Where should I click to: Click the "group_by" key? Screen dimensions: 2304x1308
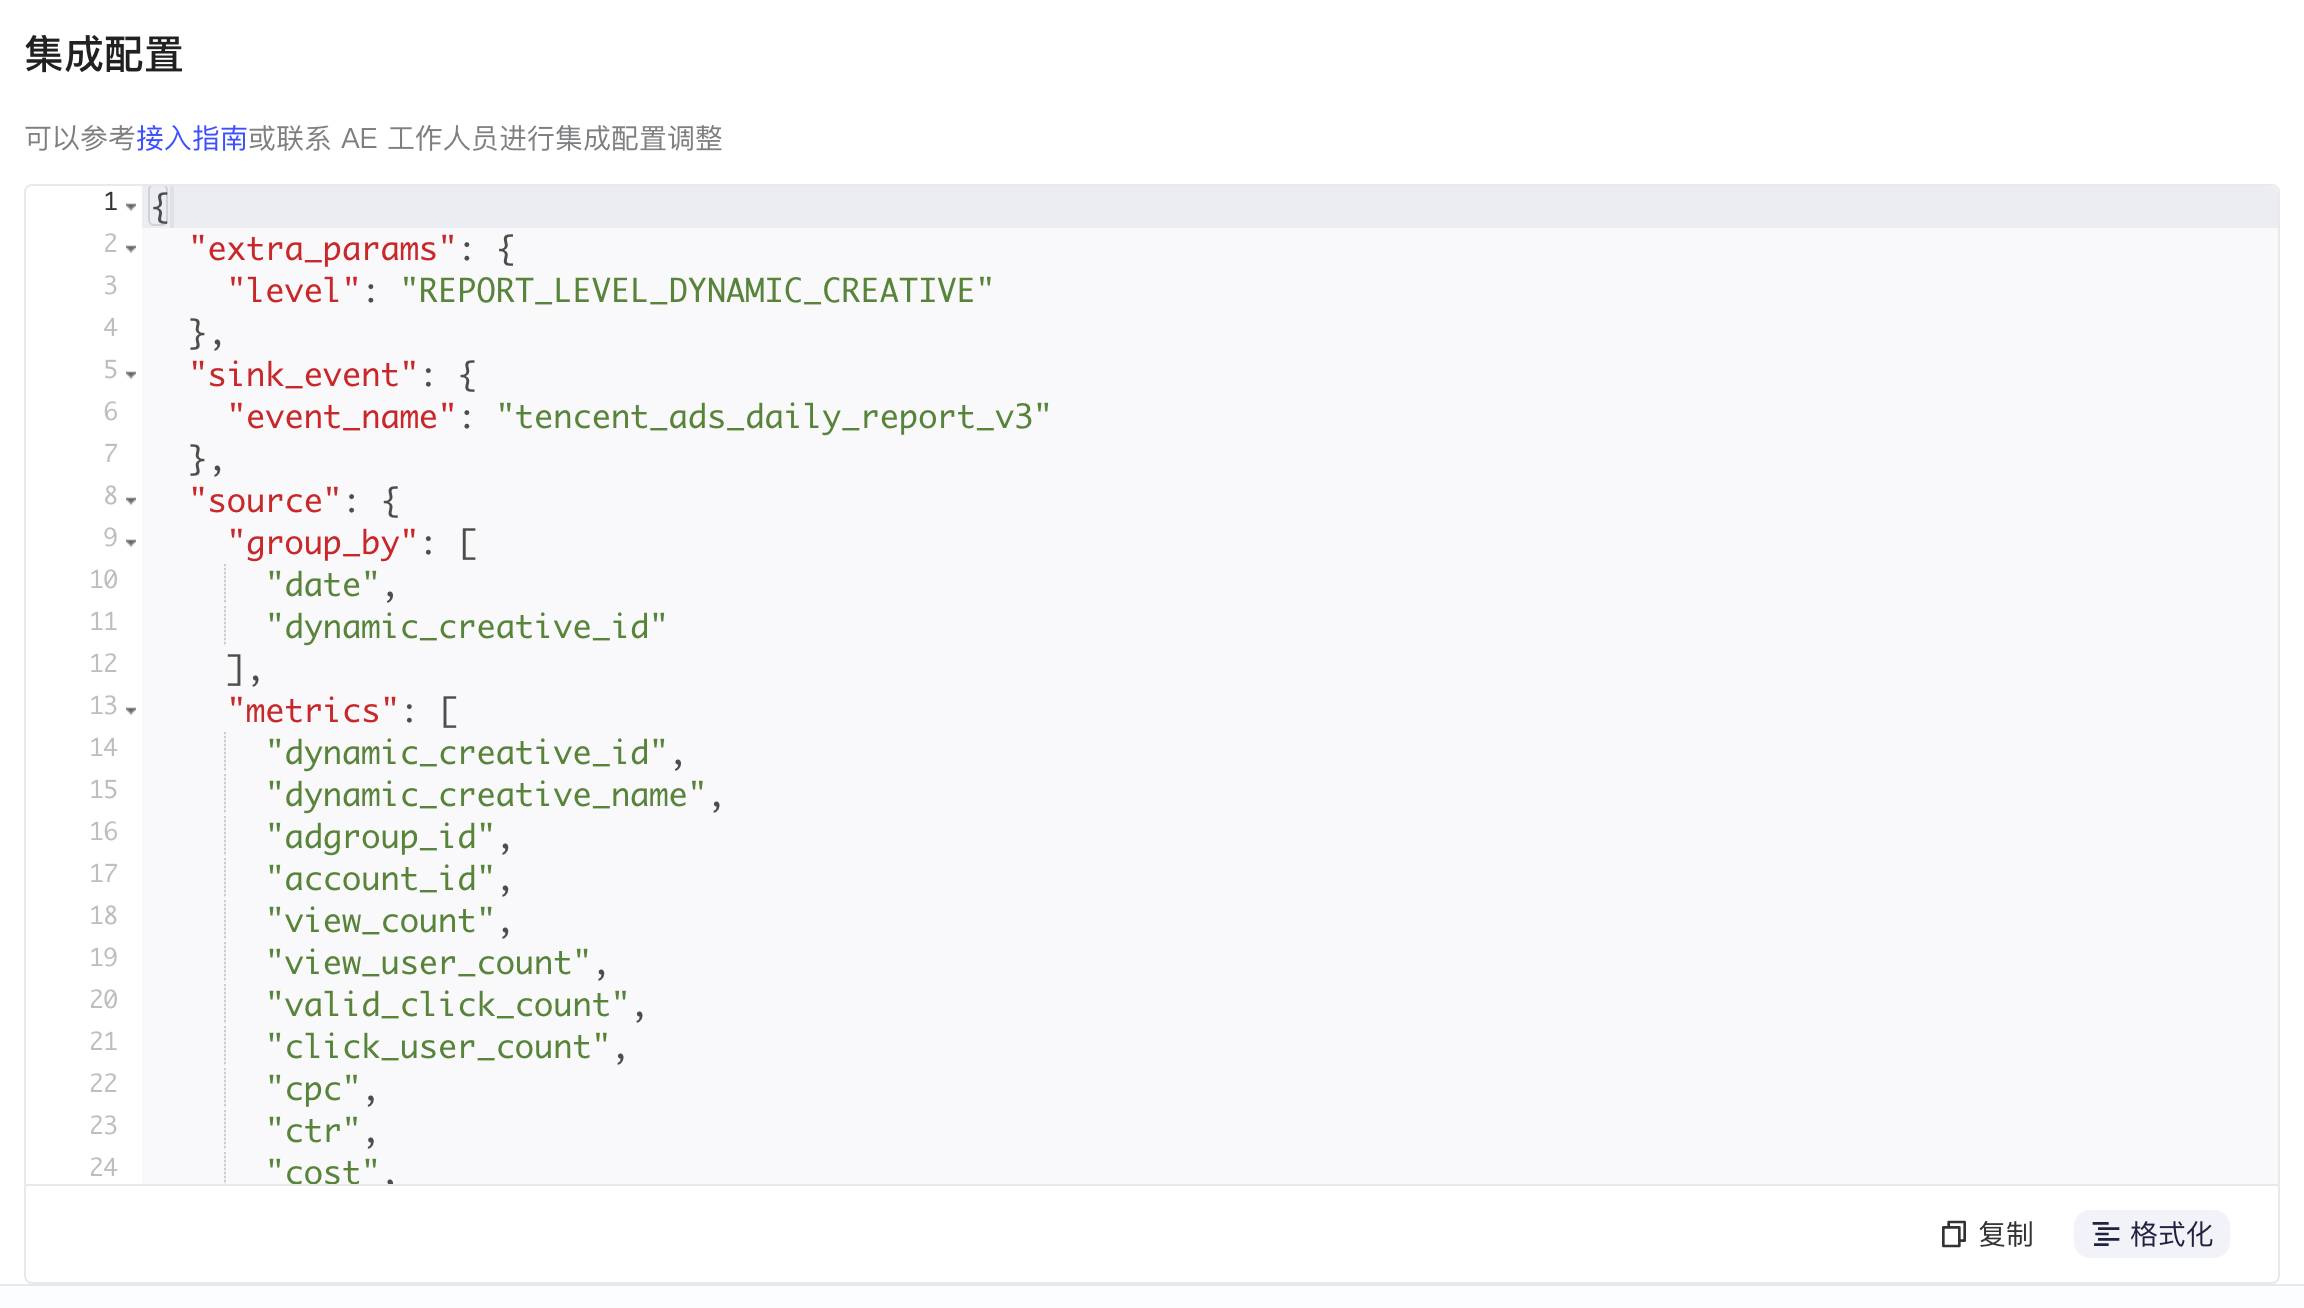[322, 542]
